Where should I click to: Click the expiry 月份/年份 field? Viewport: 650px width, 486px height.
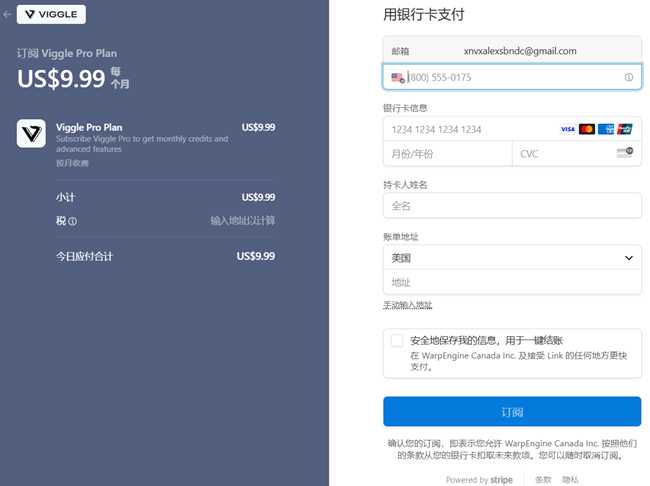(447, 154)
